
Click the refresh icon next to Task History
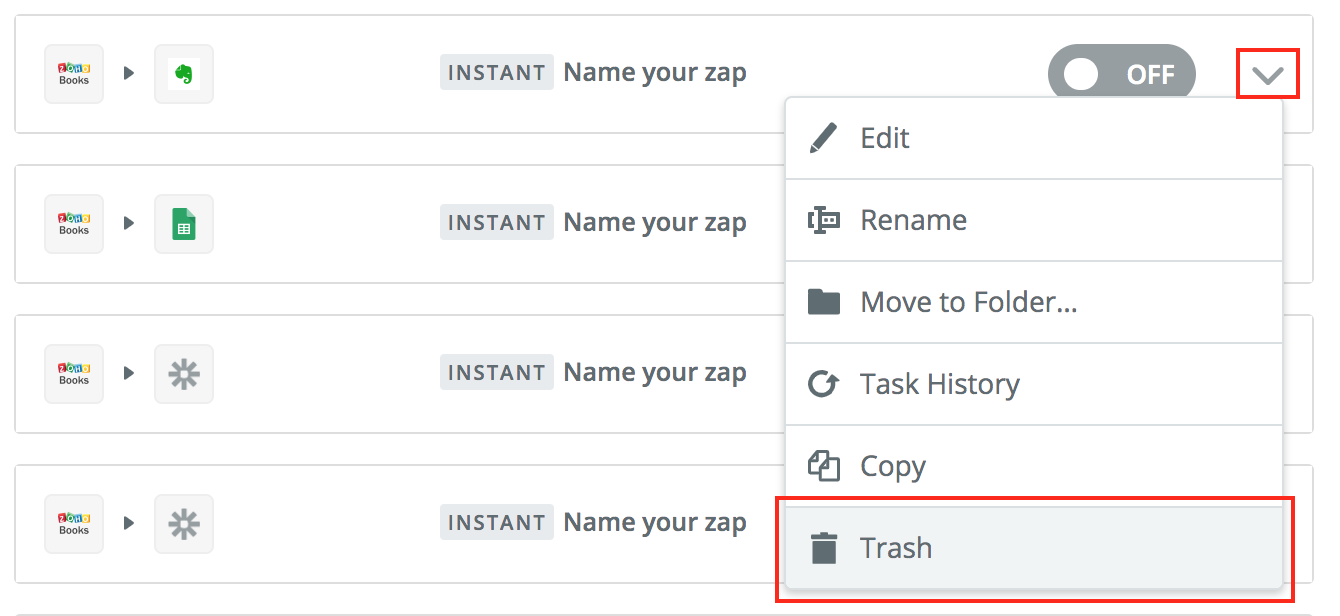pos(823,383)
